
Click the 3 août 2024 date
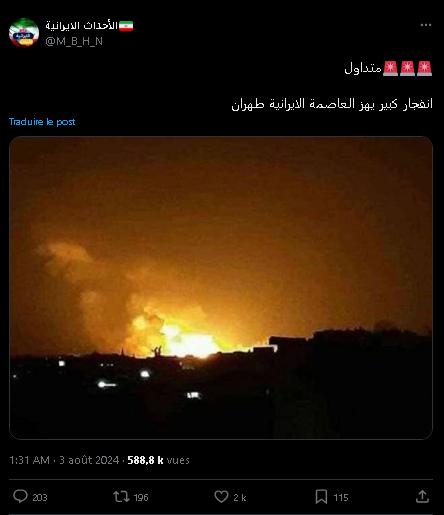tap(89, 460)
